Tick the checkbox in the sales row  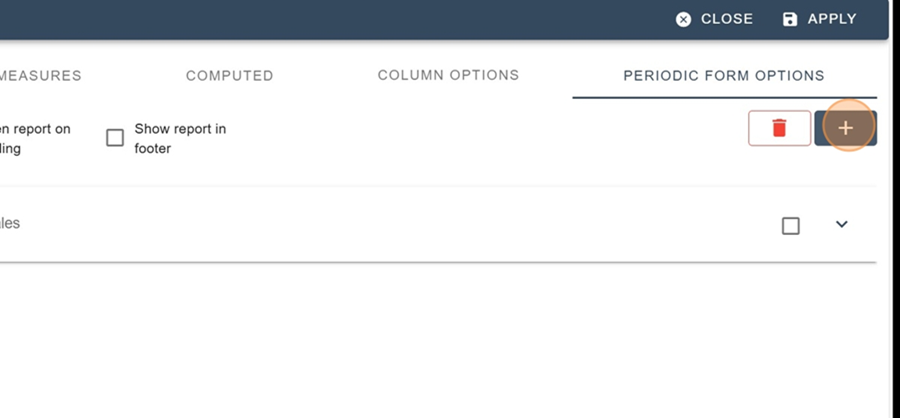click(x=791, y=226)
